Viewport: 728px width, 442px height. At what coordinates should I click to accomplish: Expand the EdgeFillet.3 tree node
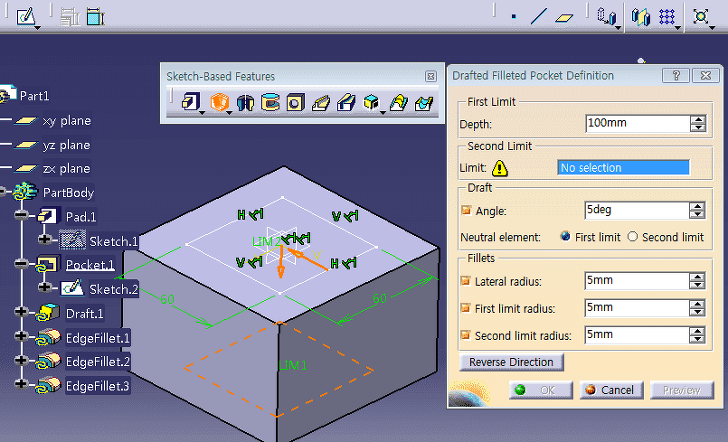(21, 384)
